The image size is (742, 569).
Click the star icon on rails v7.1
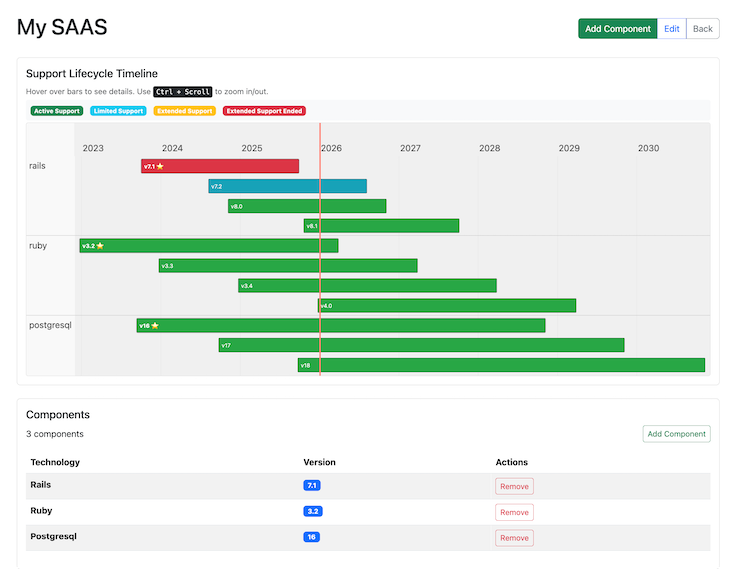[160, 166]
